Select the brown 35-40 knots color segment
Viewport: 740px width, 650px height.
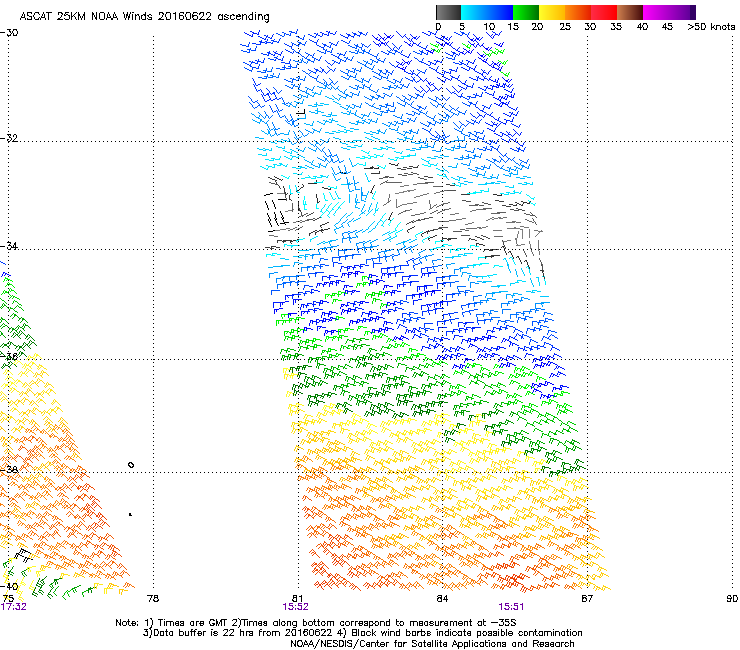point(630,12)
